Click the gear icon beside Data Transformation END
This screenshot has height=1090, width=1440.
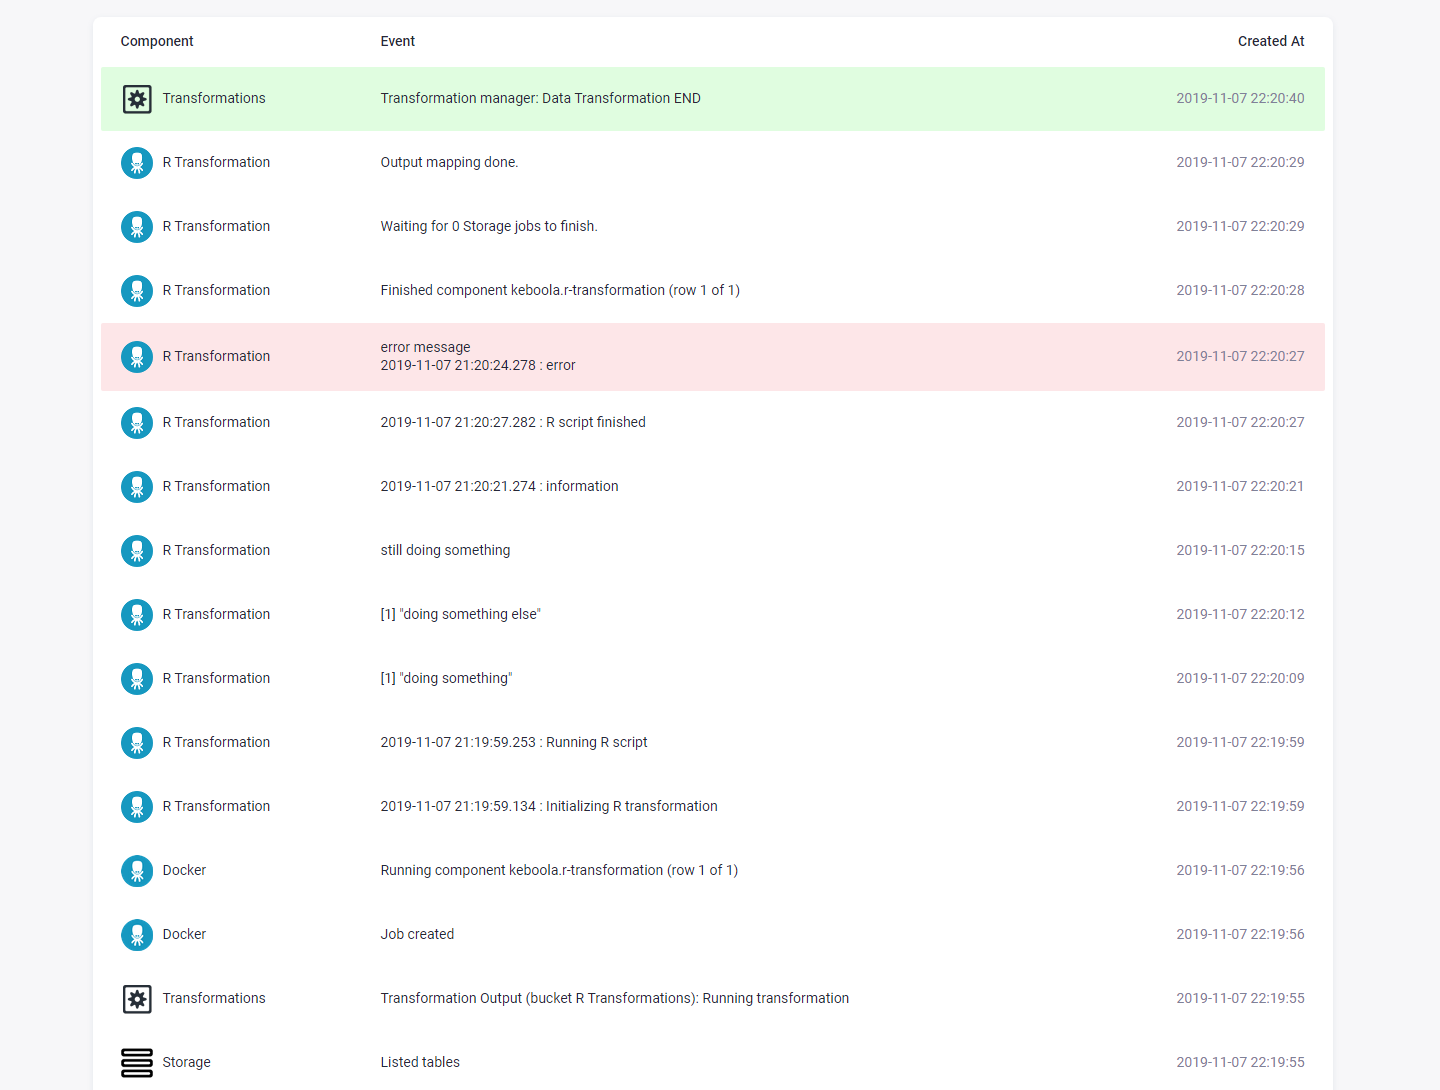tap(137, 99)
